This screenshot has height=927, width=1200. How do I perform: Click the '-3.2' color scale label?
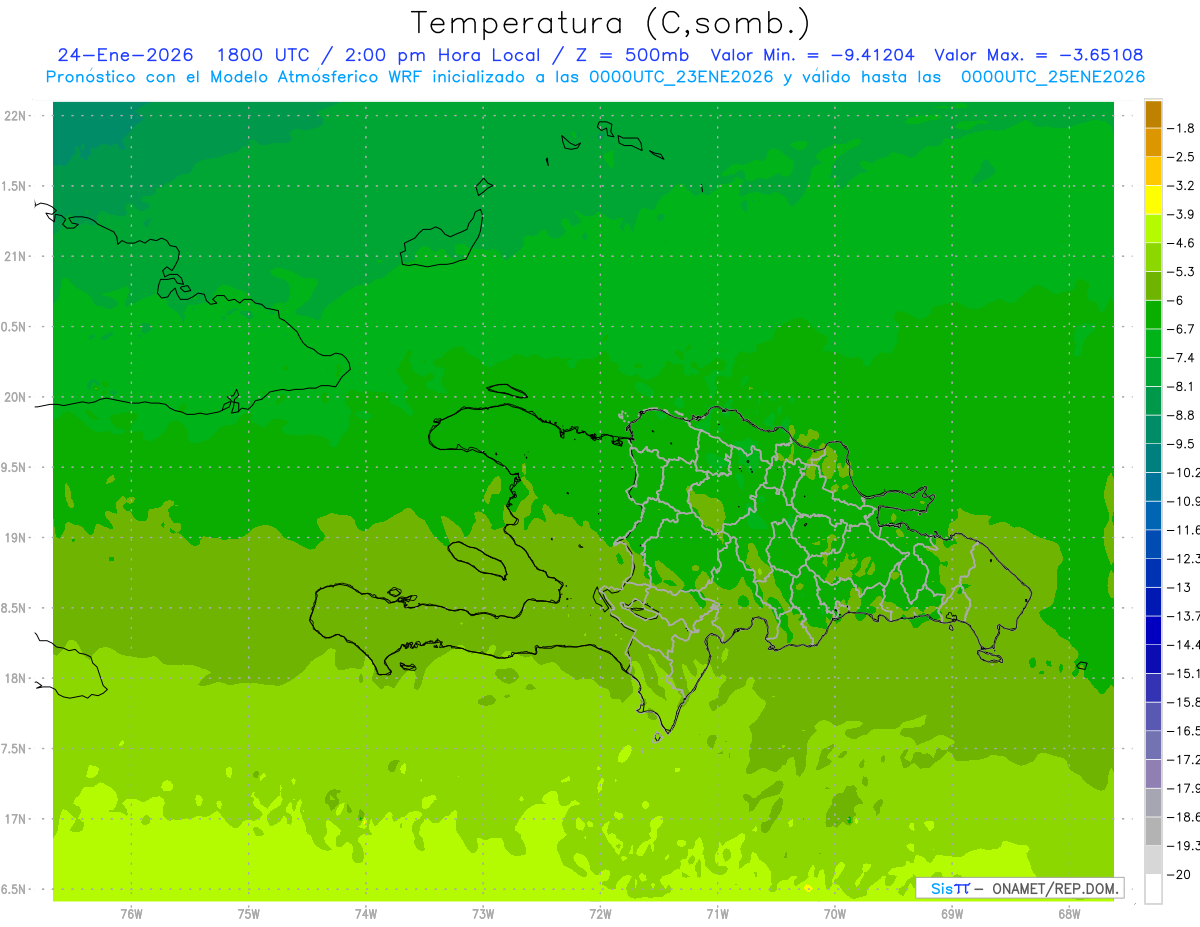1181,185
